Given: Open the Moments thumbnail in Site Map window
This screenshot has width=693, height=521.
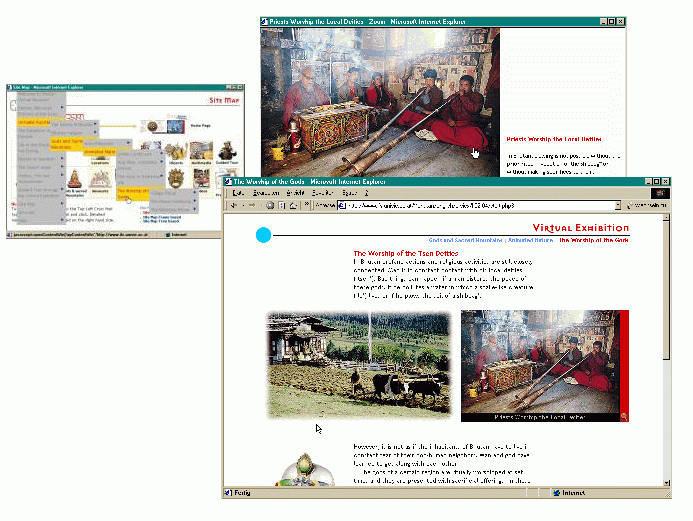Looking at the screenshot, I should click(100, 179).
